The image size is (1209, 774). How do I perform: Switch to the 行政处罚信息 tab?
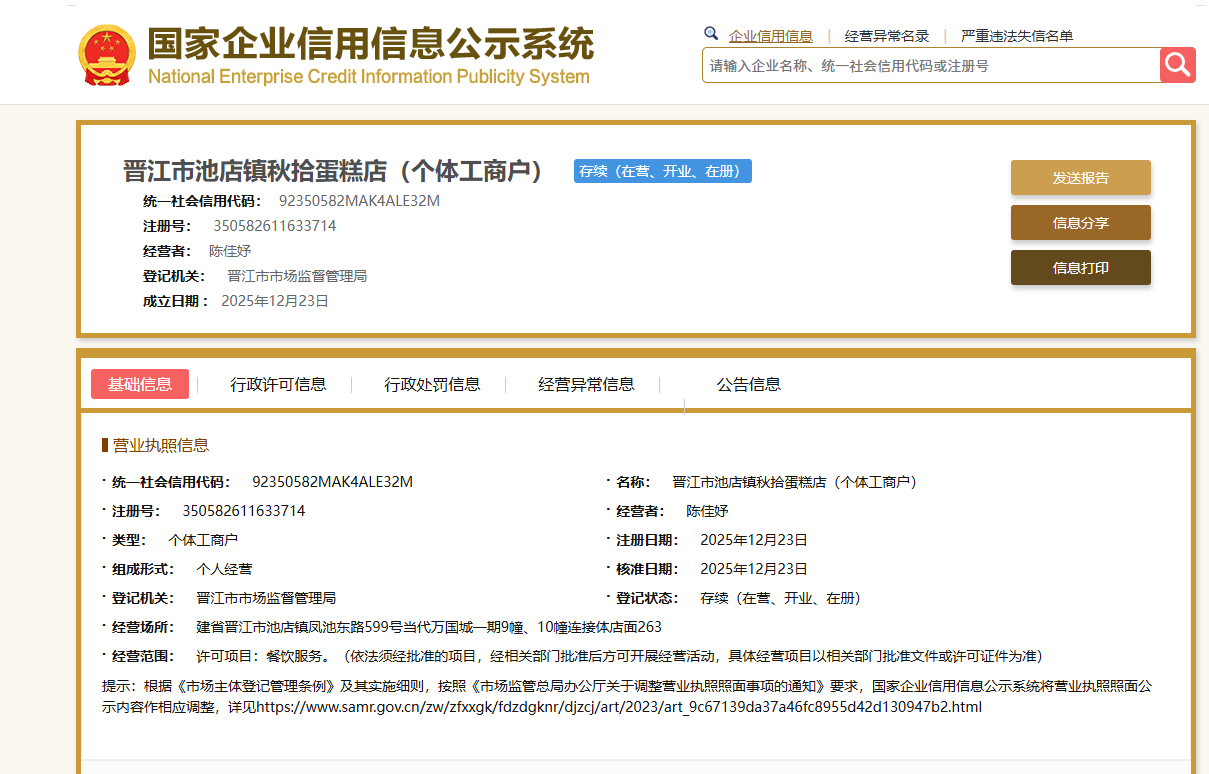[432, 384]
